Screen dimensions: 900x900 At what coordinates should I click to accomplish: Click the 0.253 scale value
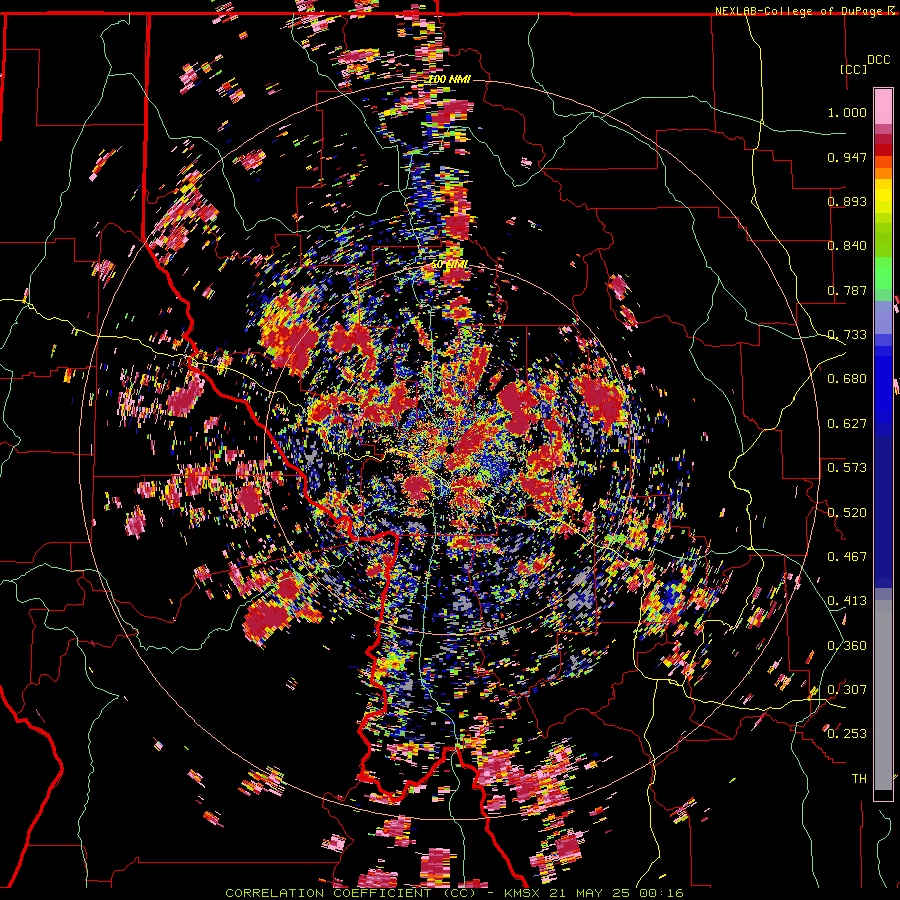[847, 734]
